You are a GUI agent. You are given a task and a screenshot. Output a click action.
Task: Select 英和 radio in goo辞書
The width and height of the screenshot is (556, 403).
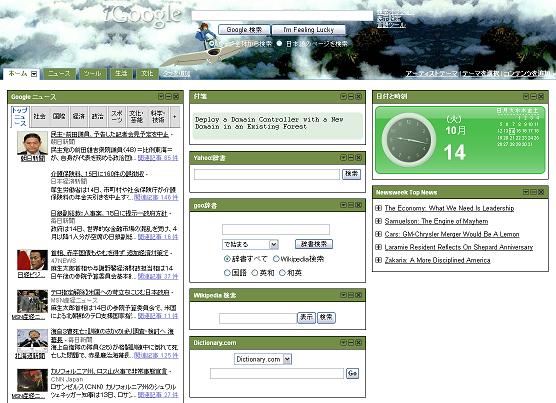pyautogui.click(x=255, y=273)
